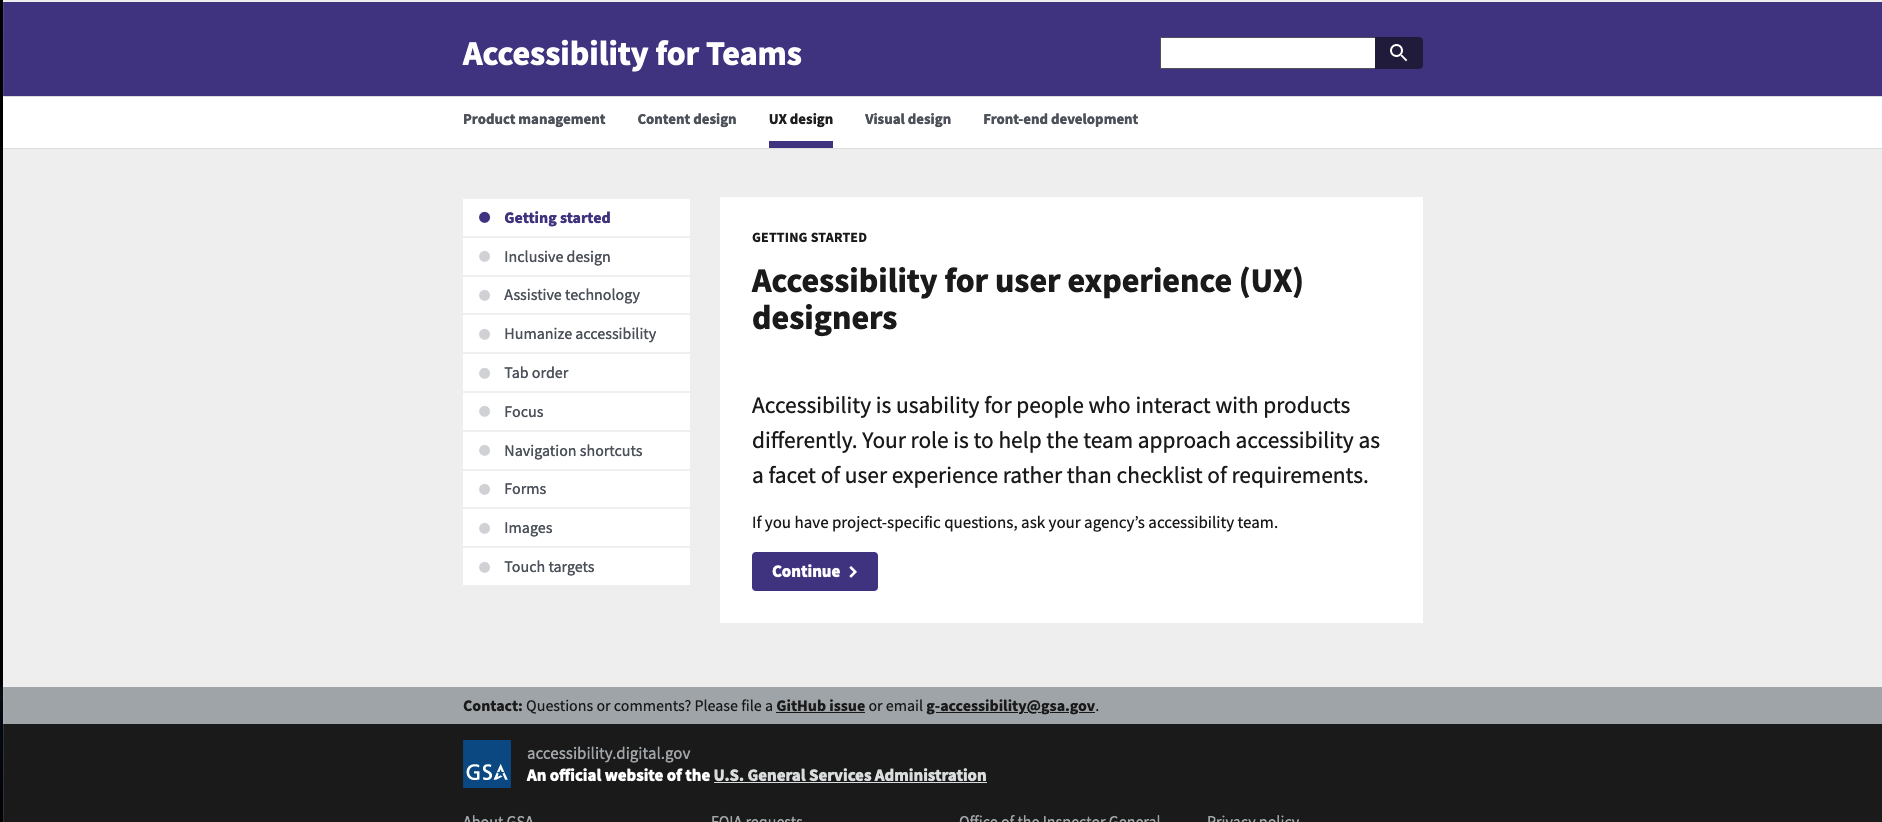
Task: Open Touch targets sidebar item
Action: [576, 567]
